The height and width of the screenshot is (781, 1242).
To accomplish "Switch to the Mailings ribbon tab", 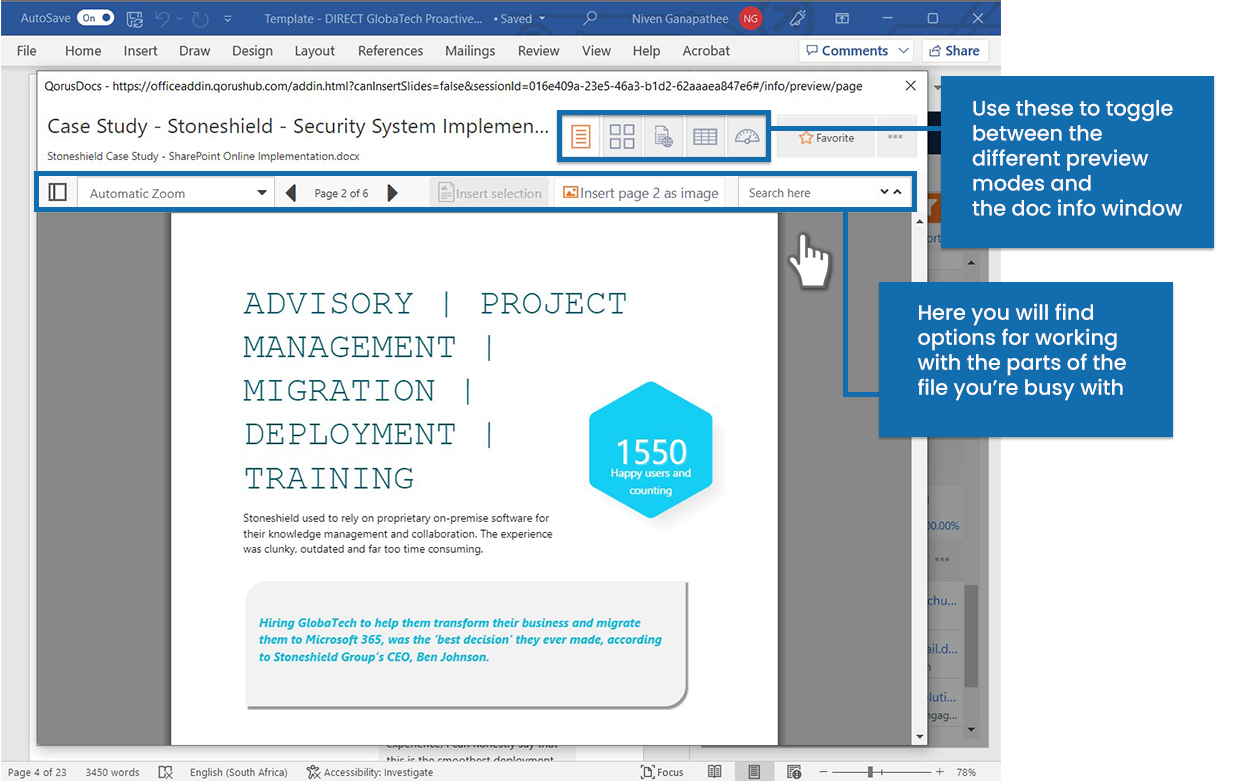I will pos(470,50).
